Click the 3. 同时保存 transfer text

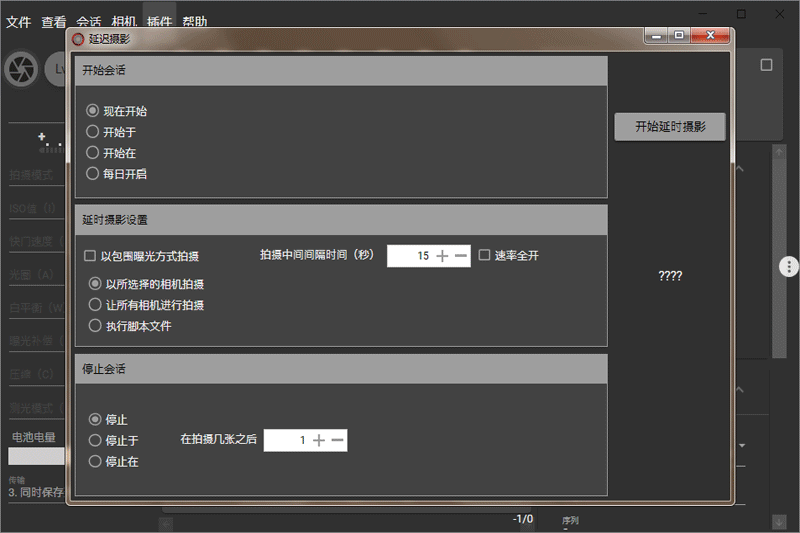[x=36, y=492]
